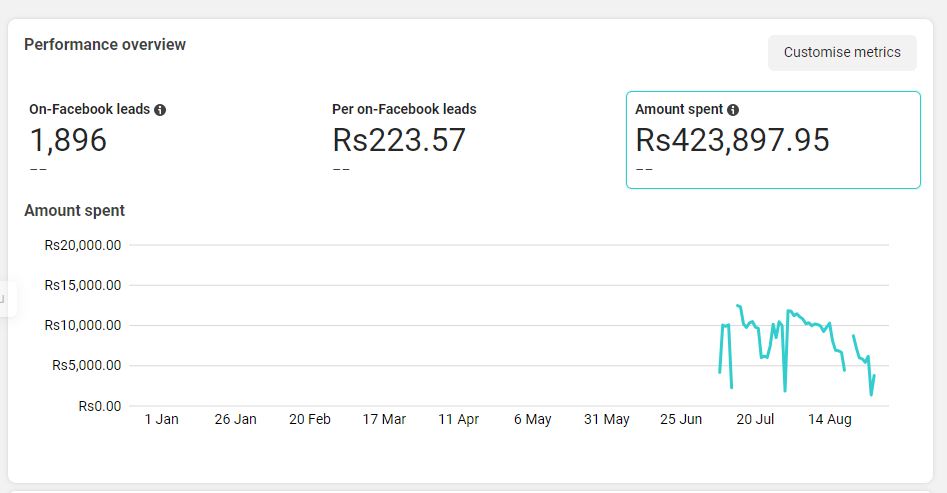Click the 14 Aug date on chart axis

pos(830,419)
